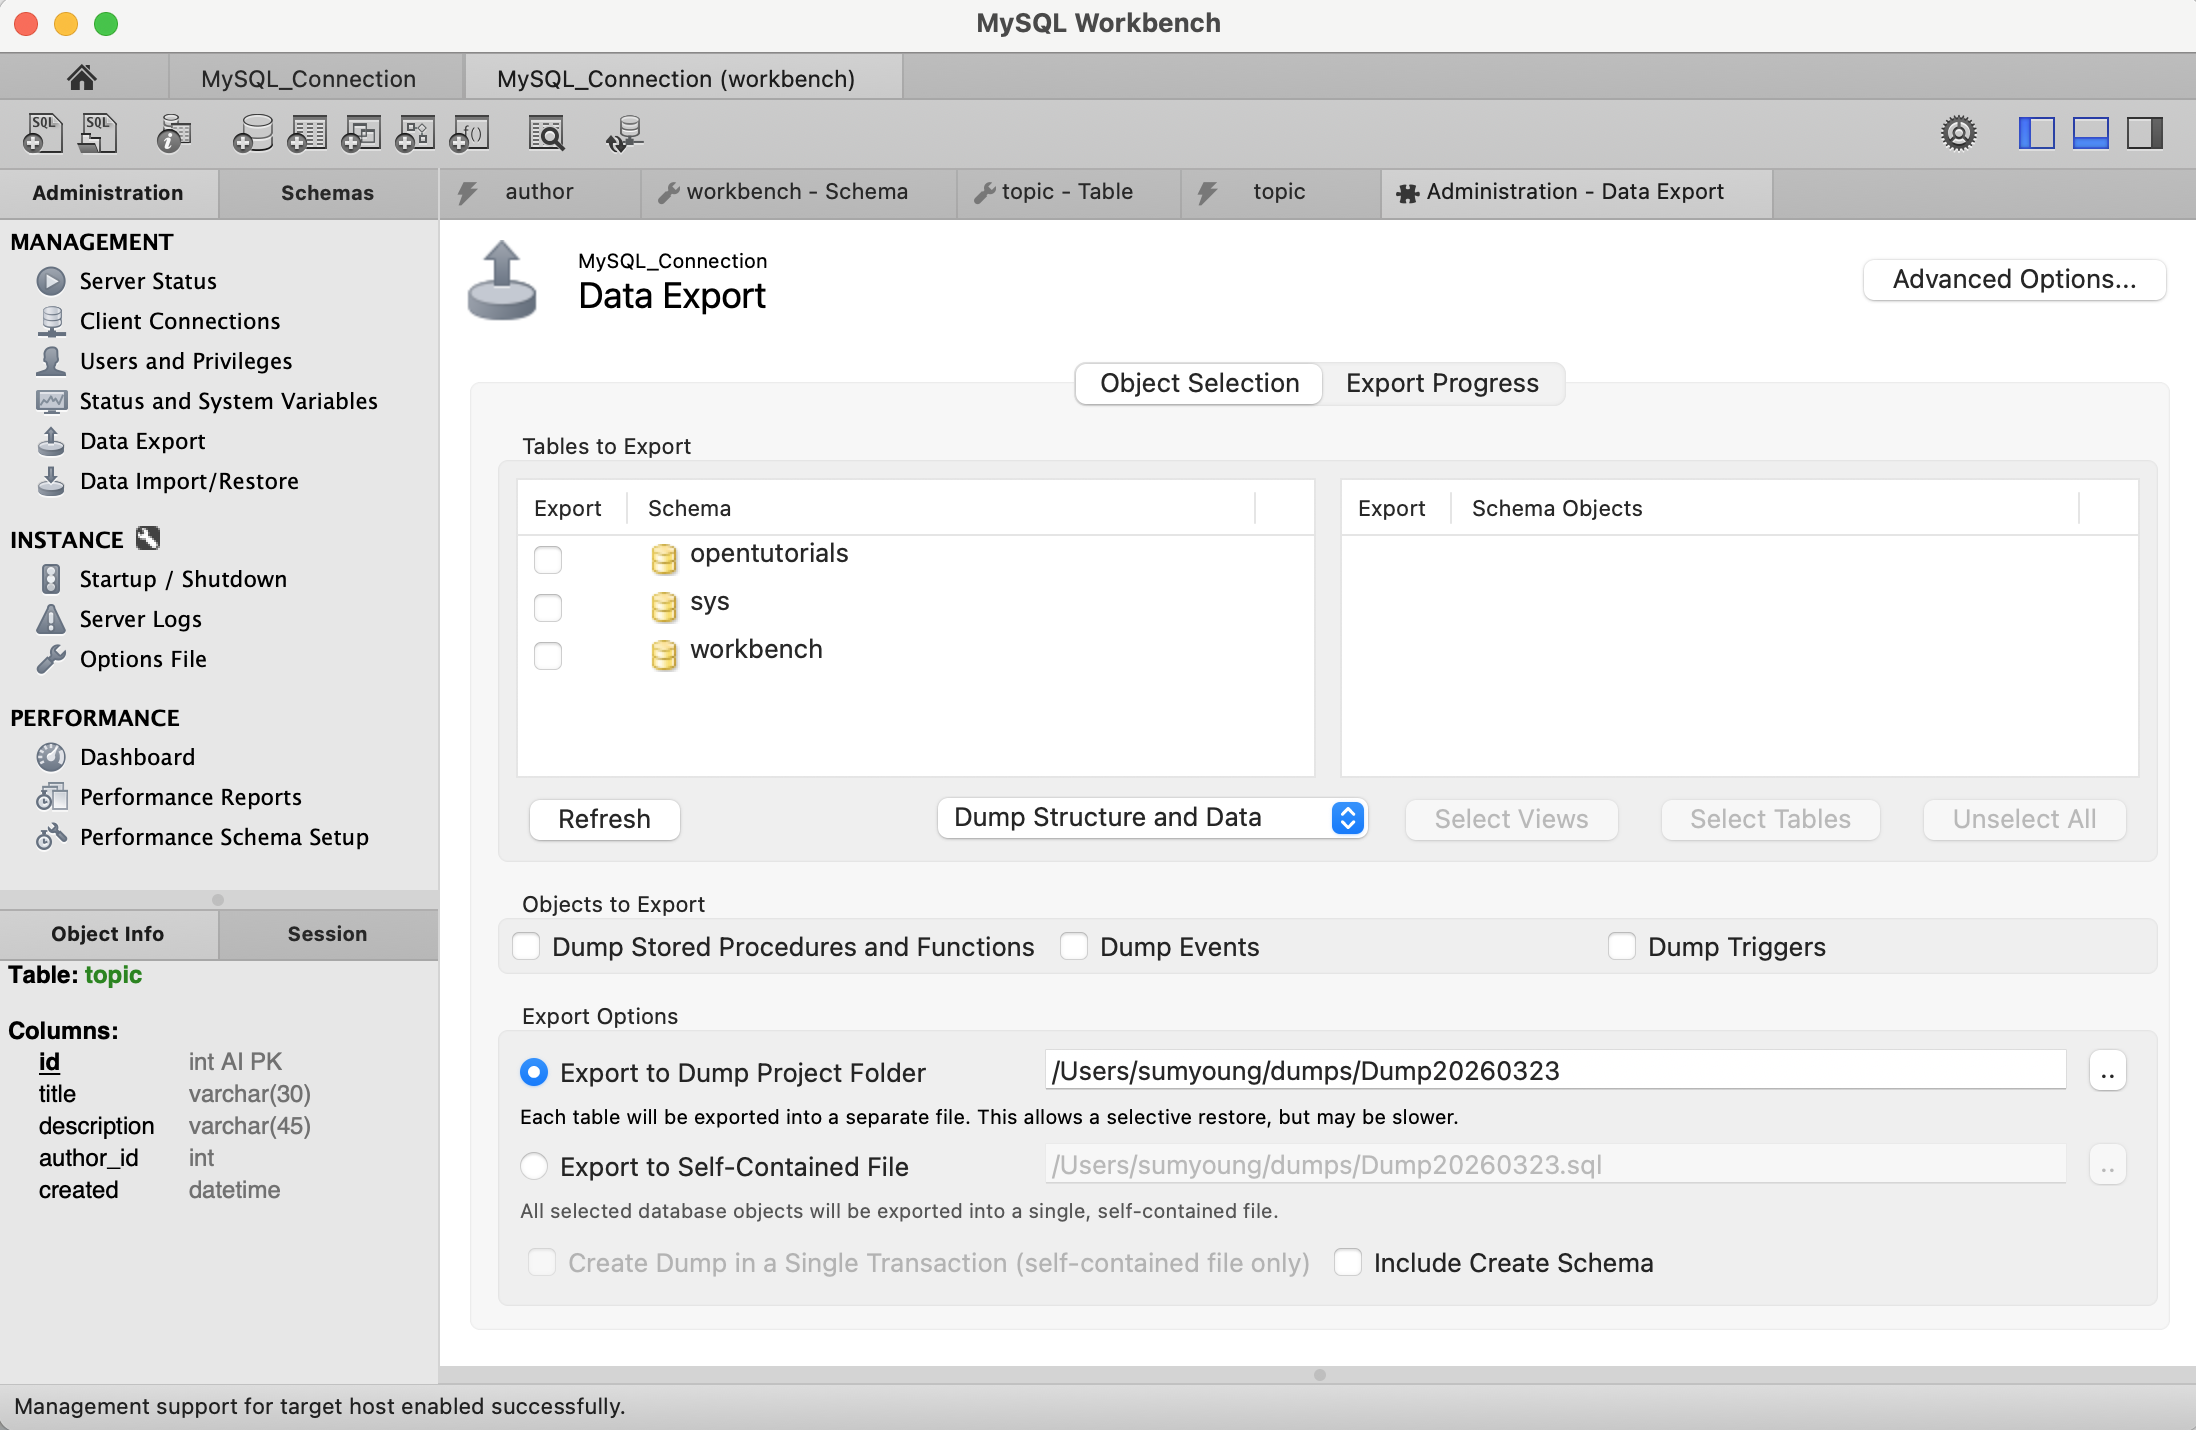Check the workbench schema export checkbox
Screen dimensions: 2196x1430
(548, 655)
